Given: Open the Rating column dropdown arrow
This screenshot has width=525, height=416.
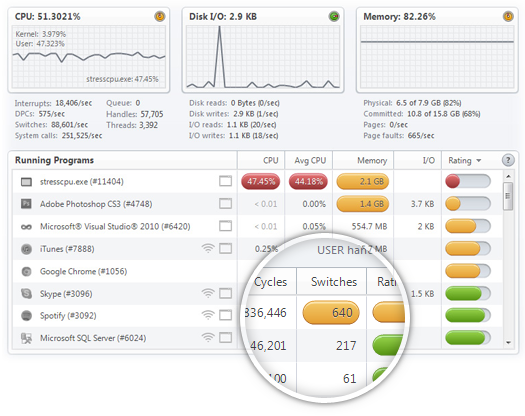Looking at the screenshot, I should coord(479,161).
